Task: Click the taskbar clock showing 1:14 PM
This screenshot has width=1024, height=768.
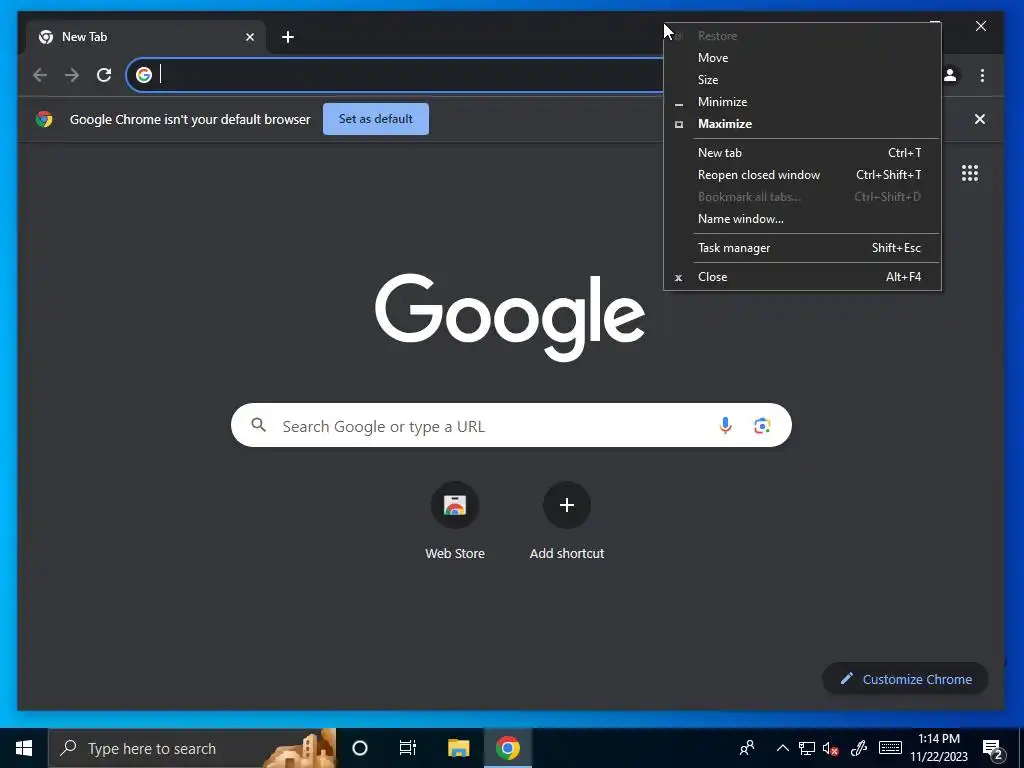Action: click(939, 748)
